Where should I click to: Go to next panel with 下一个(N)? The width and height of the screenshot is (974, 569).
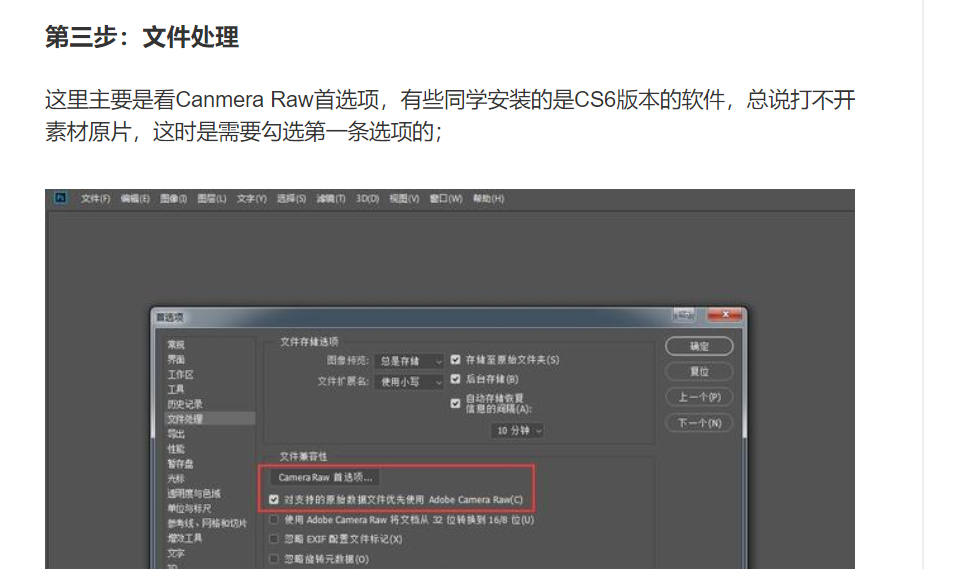click(699, 423)
